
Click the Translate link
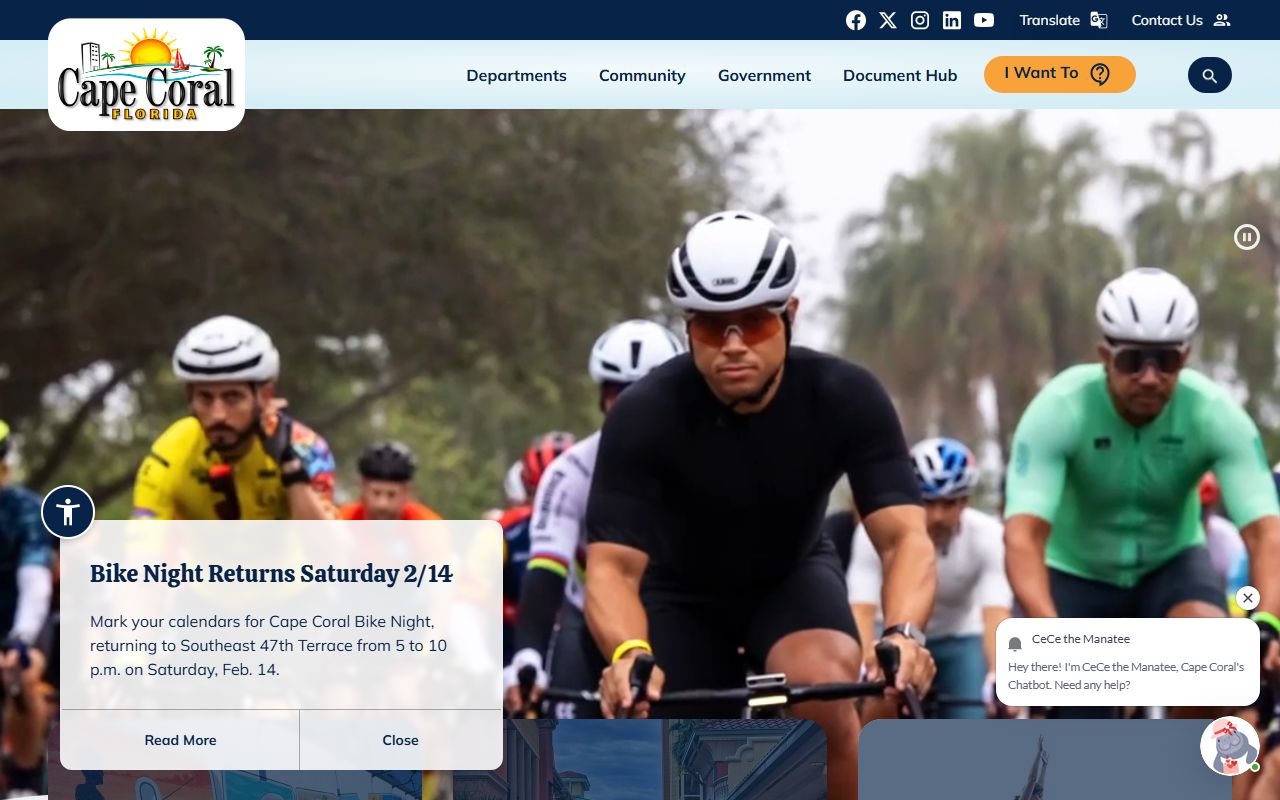click(x=1049, y=20)
